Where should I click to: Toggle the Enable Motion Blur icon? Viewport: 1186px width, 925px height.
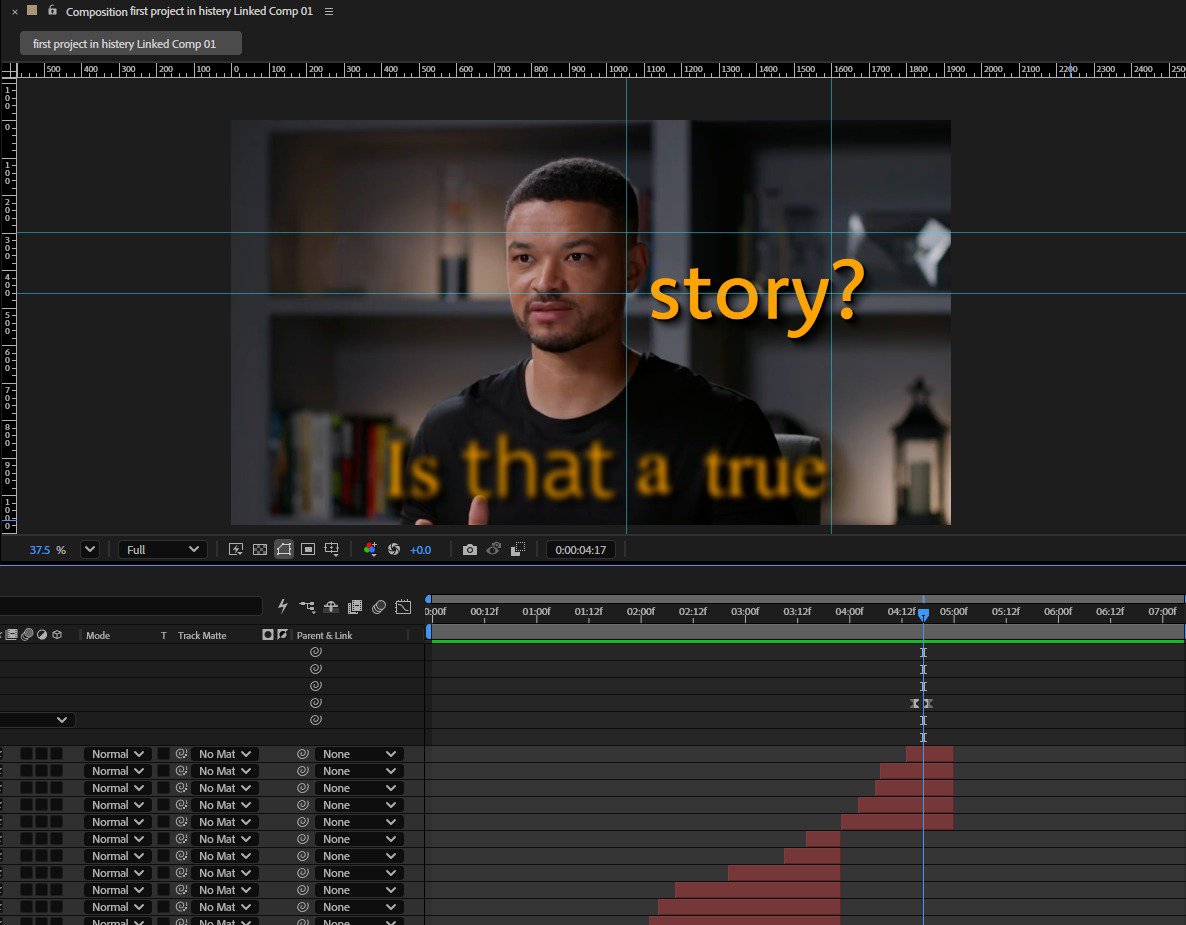click(x=379, y=607)
